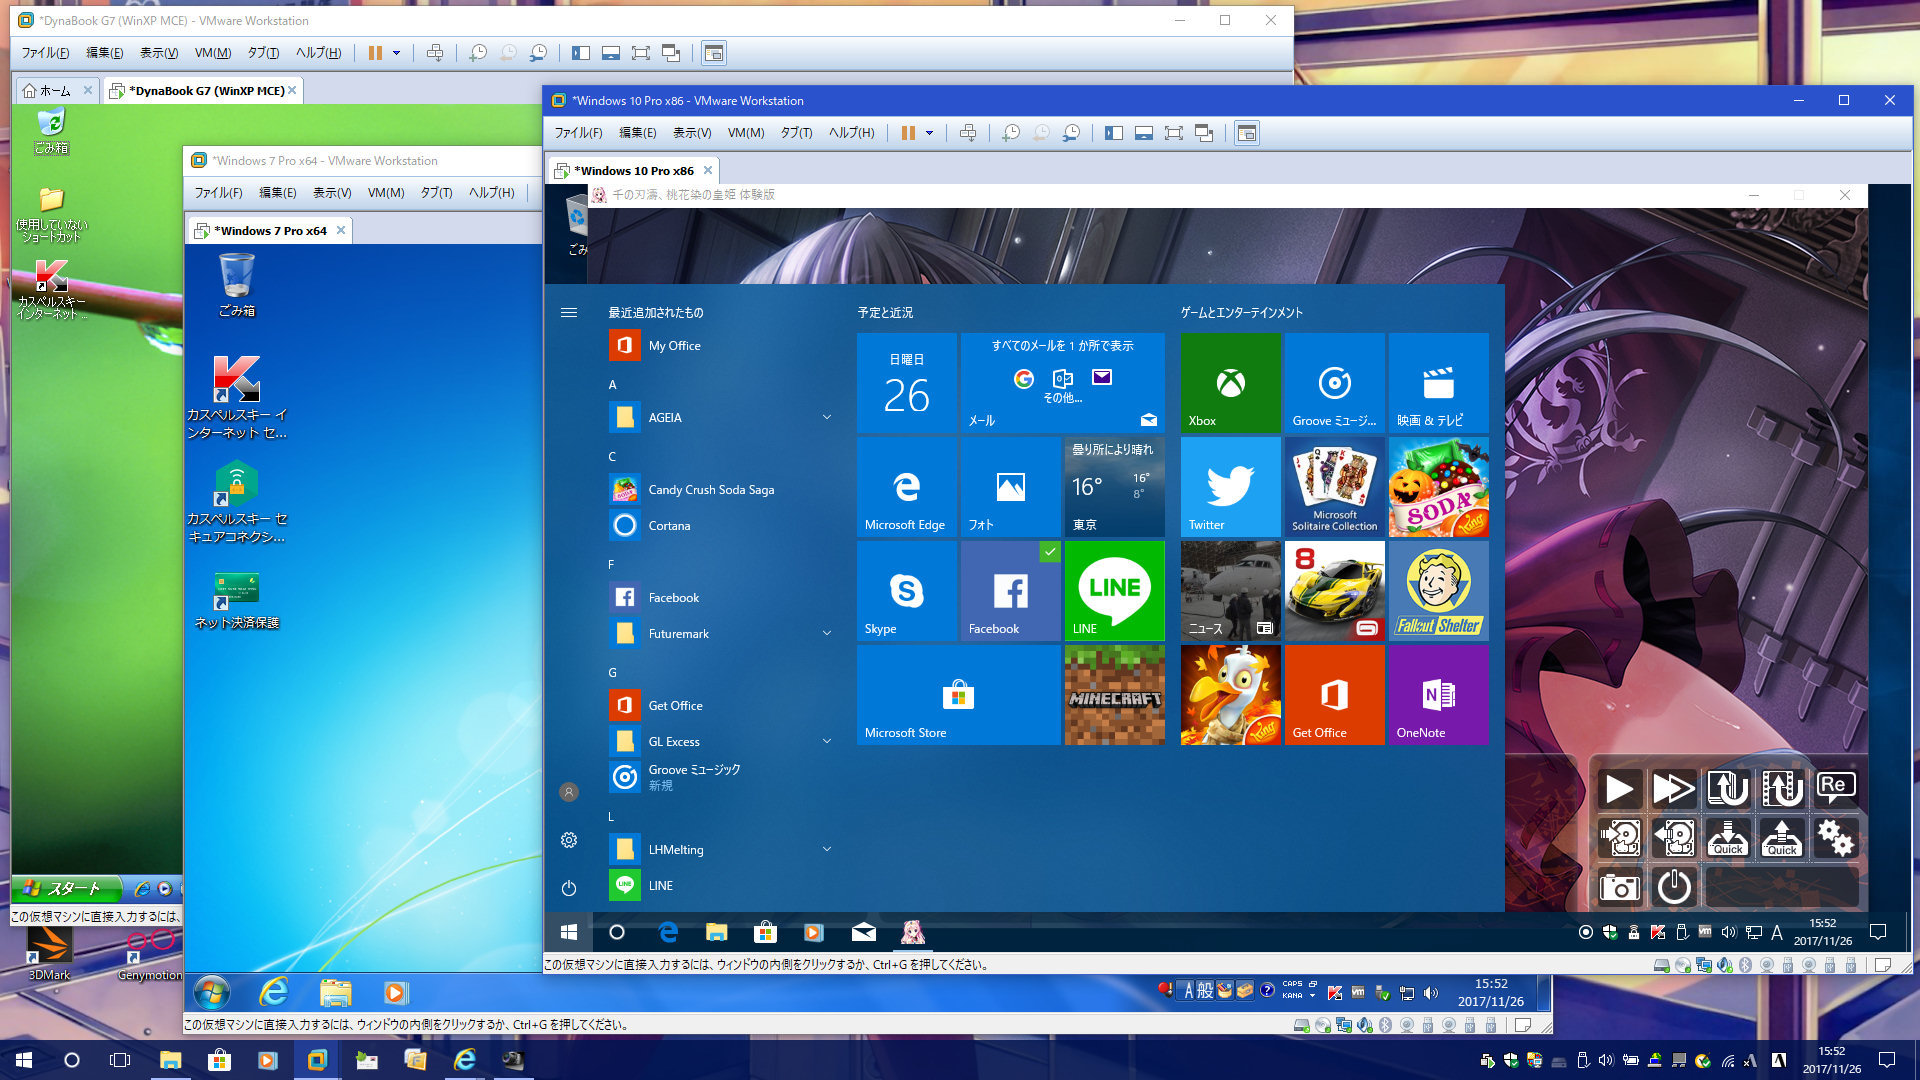1920x1080 pixels.
Task: Open the OneNote tile
Action: (x=1438, y=695)
